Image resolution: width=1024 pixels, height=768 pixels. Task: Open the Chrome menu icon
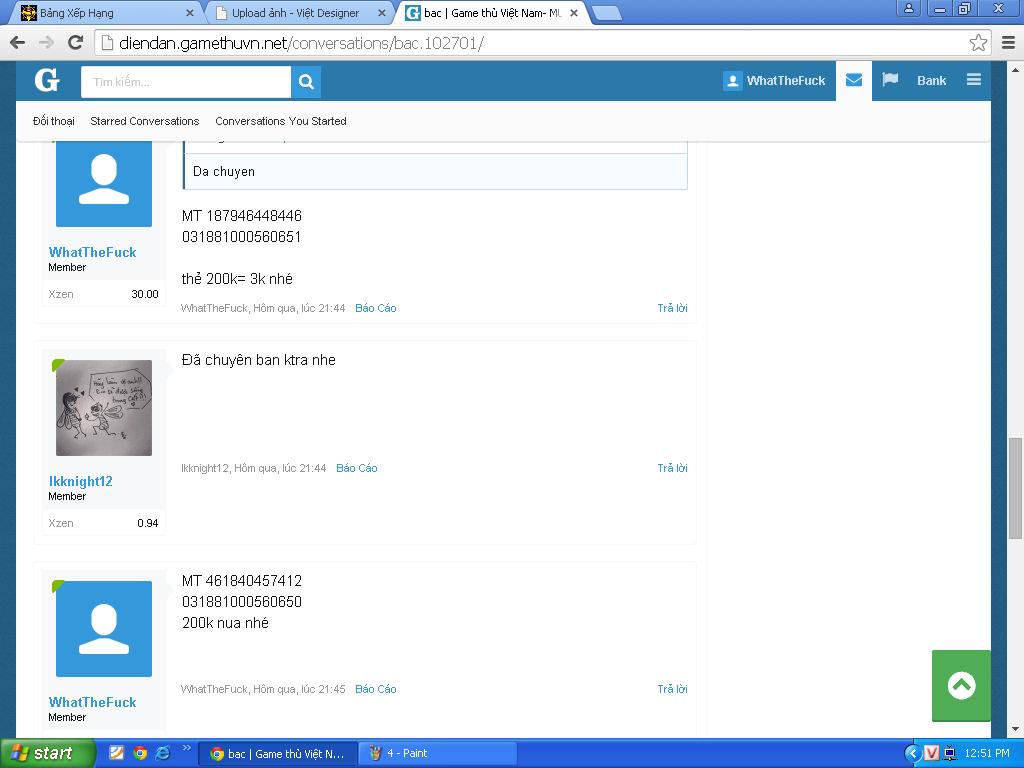click(1008, 43)
